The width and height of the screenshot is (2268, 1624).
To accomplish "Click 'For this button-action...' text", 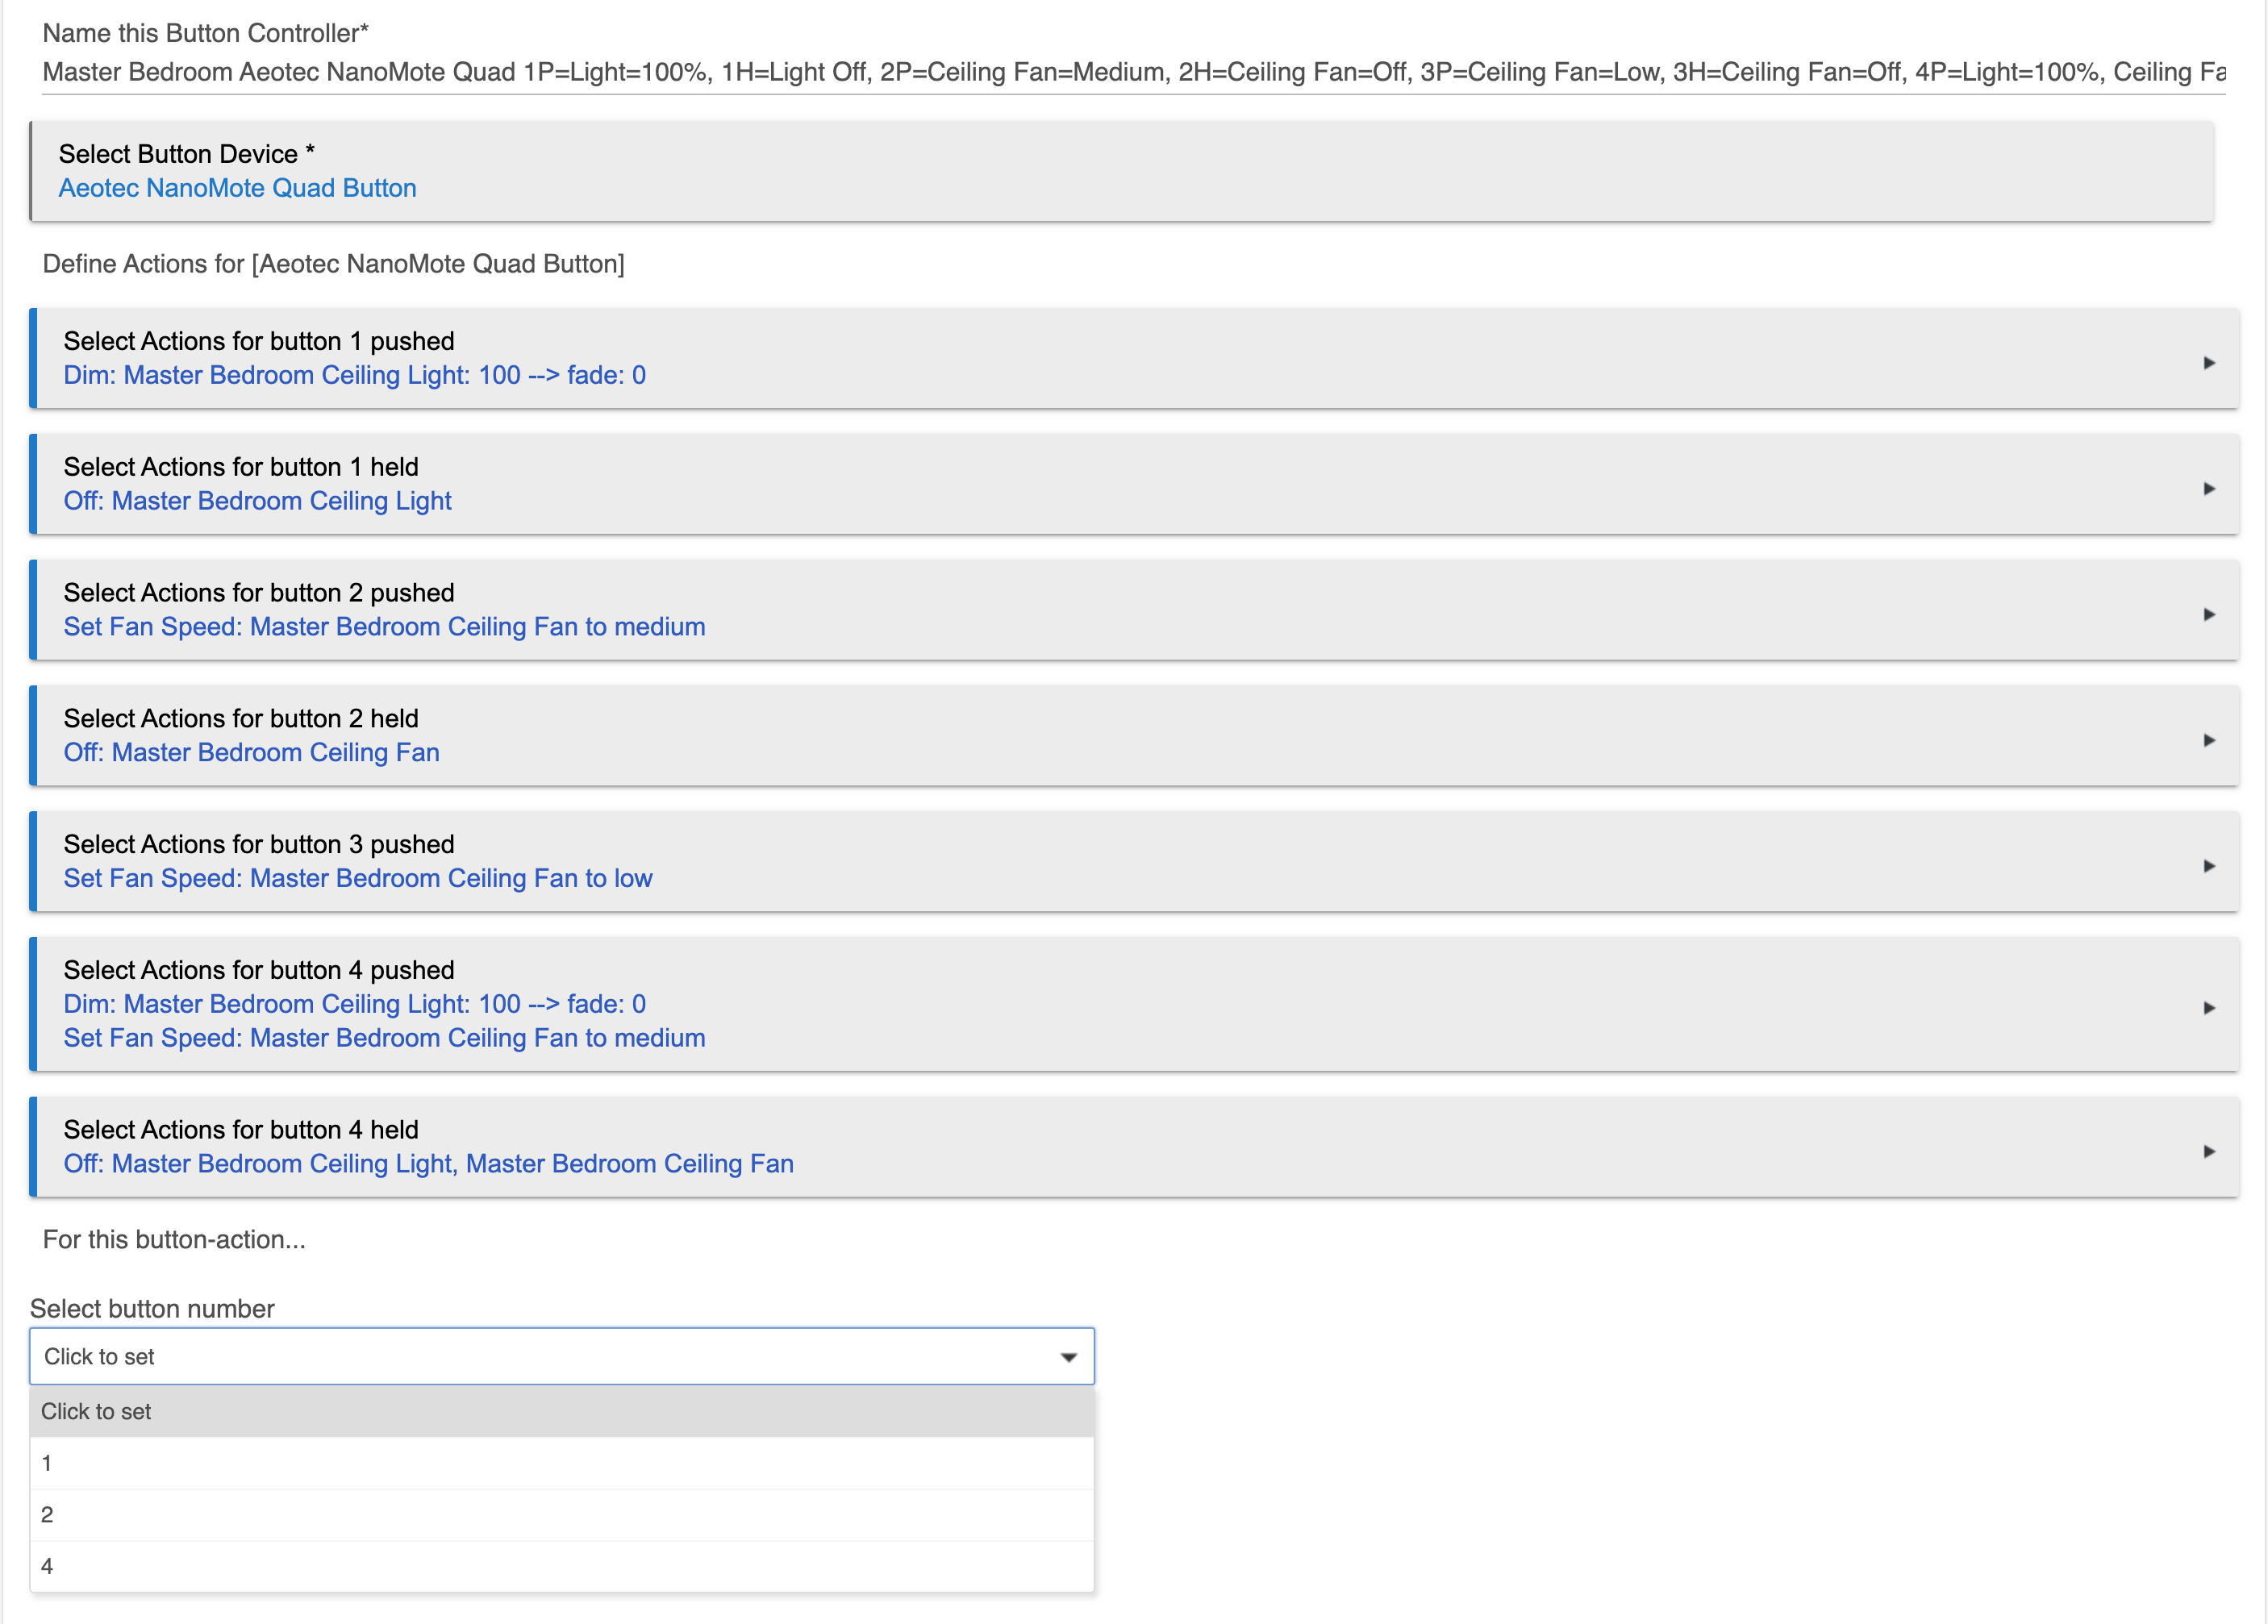I will [x=174, y=1240].
